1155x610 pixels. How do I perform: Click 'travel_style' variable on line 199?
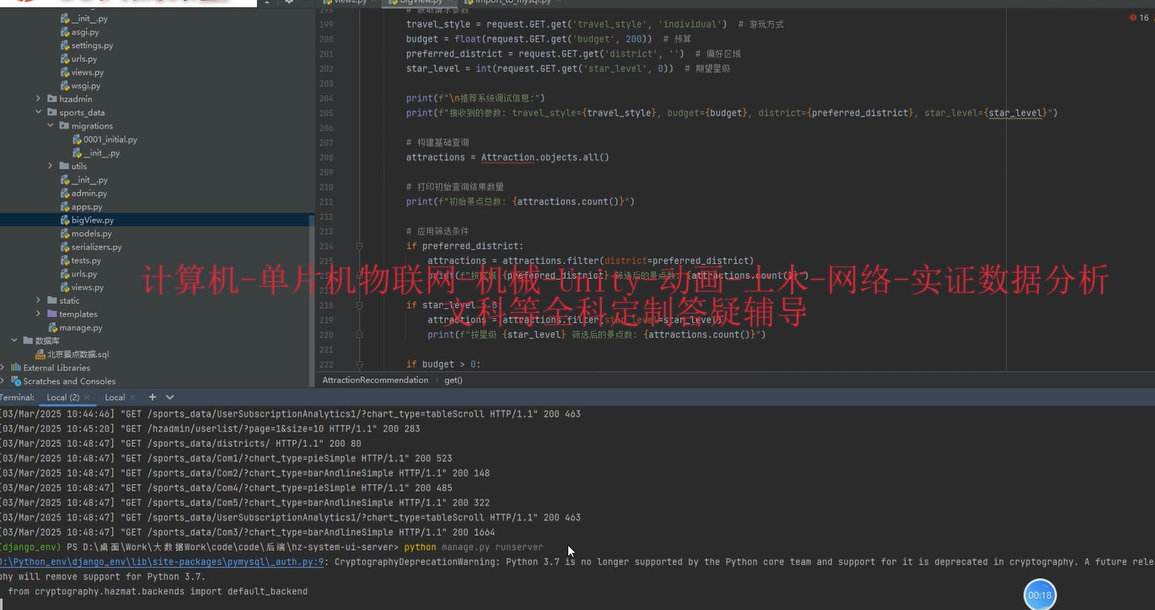point(438,24)
